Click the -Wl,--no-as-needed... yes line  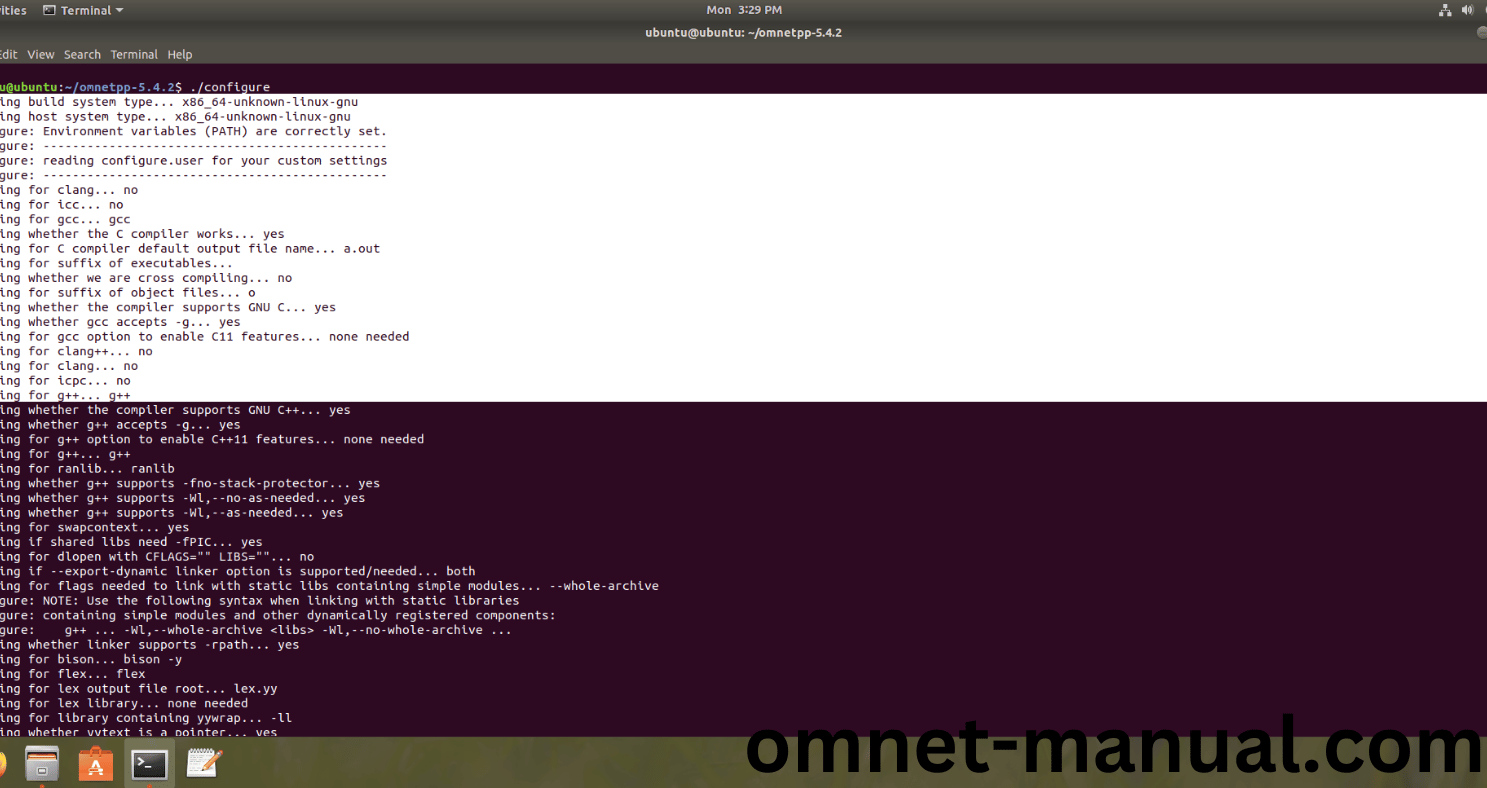[183, 498]
